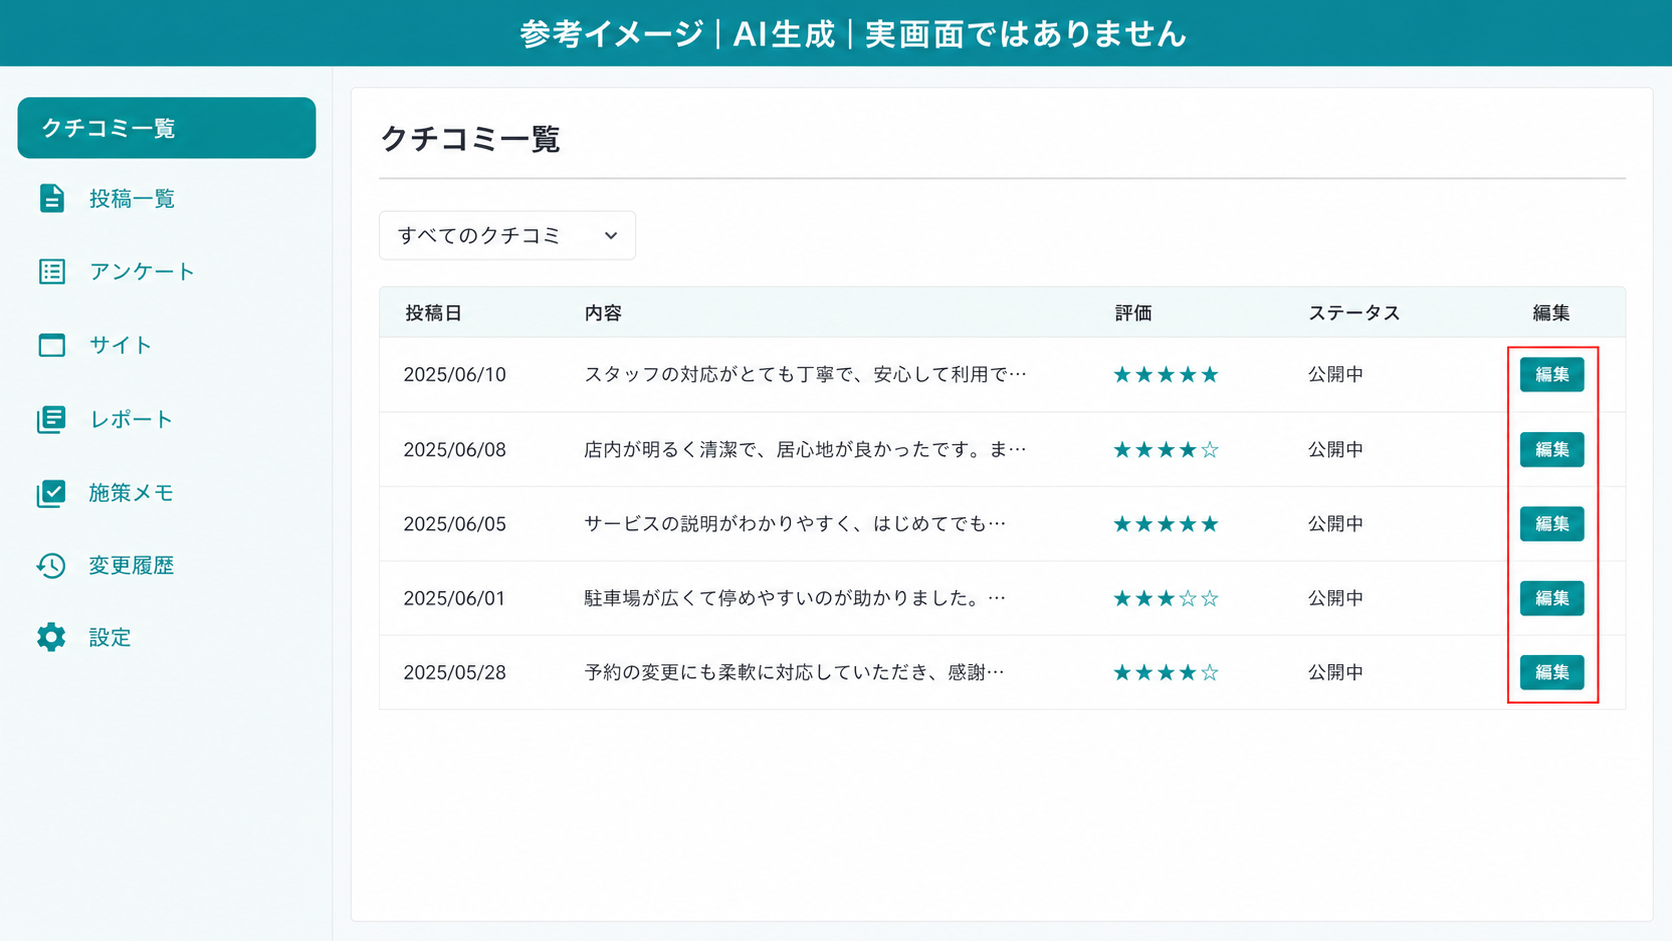This screenshot has height=941, width=1672.
Task: Open 投稿一覧 menu label
Action: [x=132, y=199]
